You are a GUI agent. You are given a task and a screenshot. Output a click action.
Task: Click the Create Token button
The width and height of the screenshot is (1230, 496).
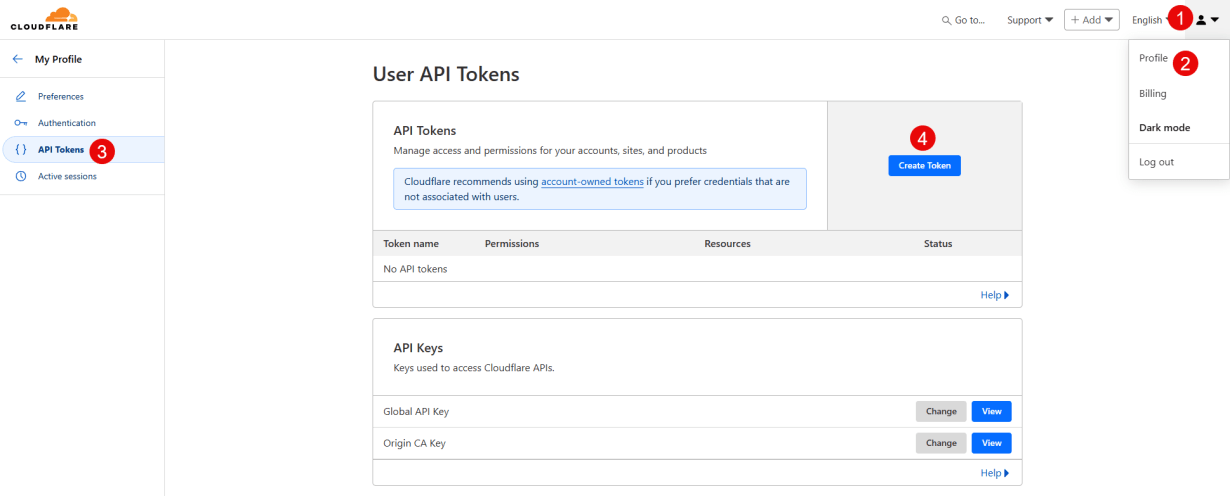pyautogui.click(x=924, y=165)
